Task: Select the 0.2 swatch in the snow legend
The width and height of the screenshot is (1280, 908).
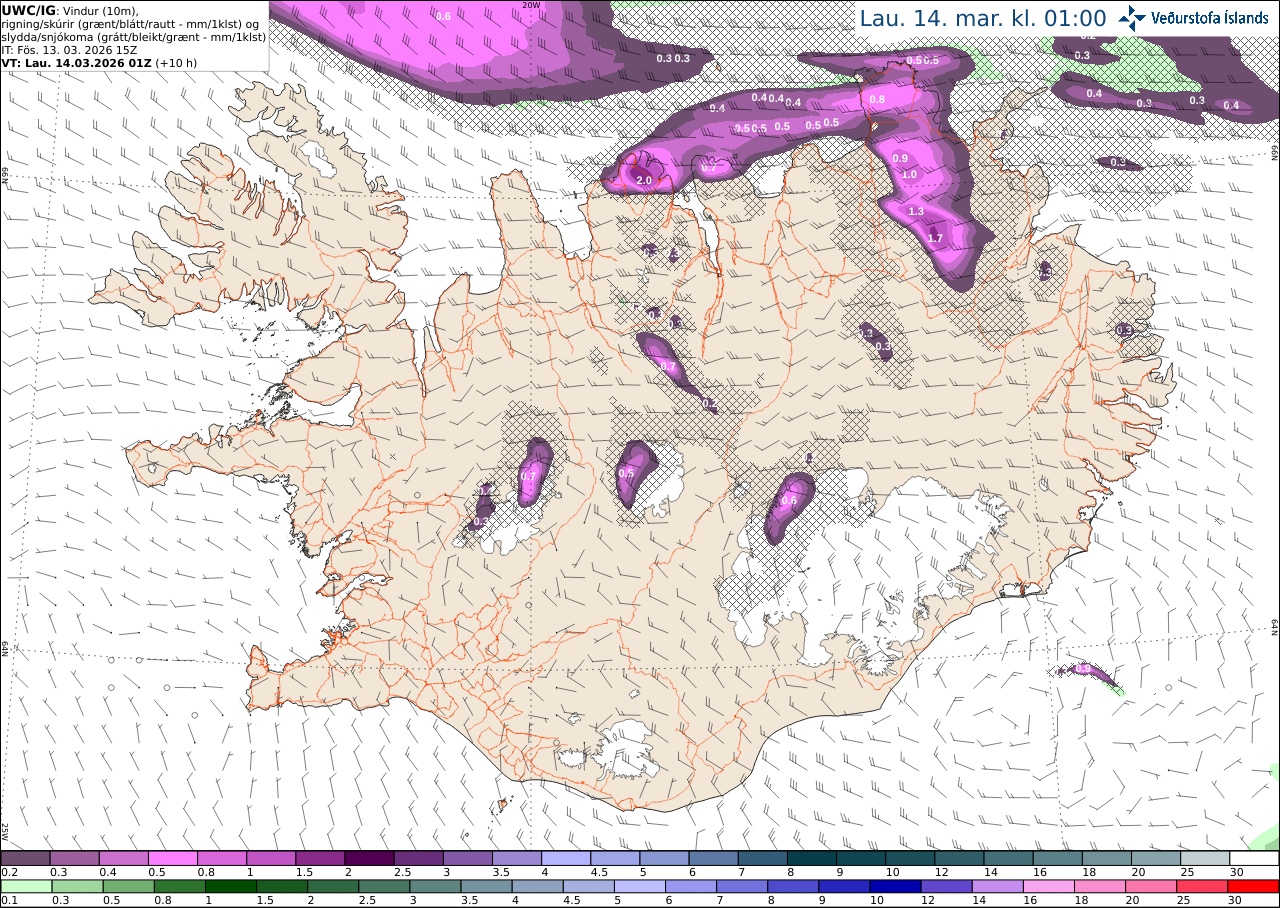Action: [x=25, y=858]
